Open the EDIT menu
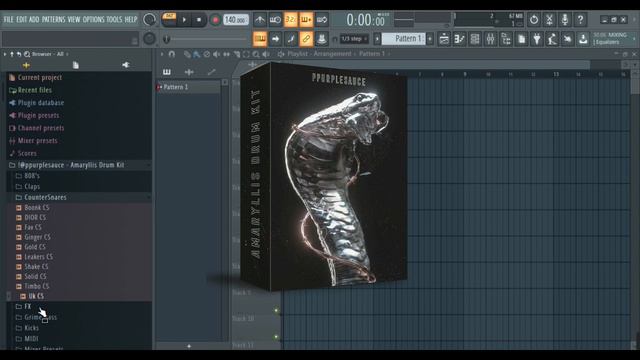Viewport: 640px width, 360px height. (x=21, y=19)
